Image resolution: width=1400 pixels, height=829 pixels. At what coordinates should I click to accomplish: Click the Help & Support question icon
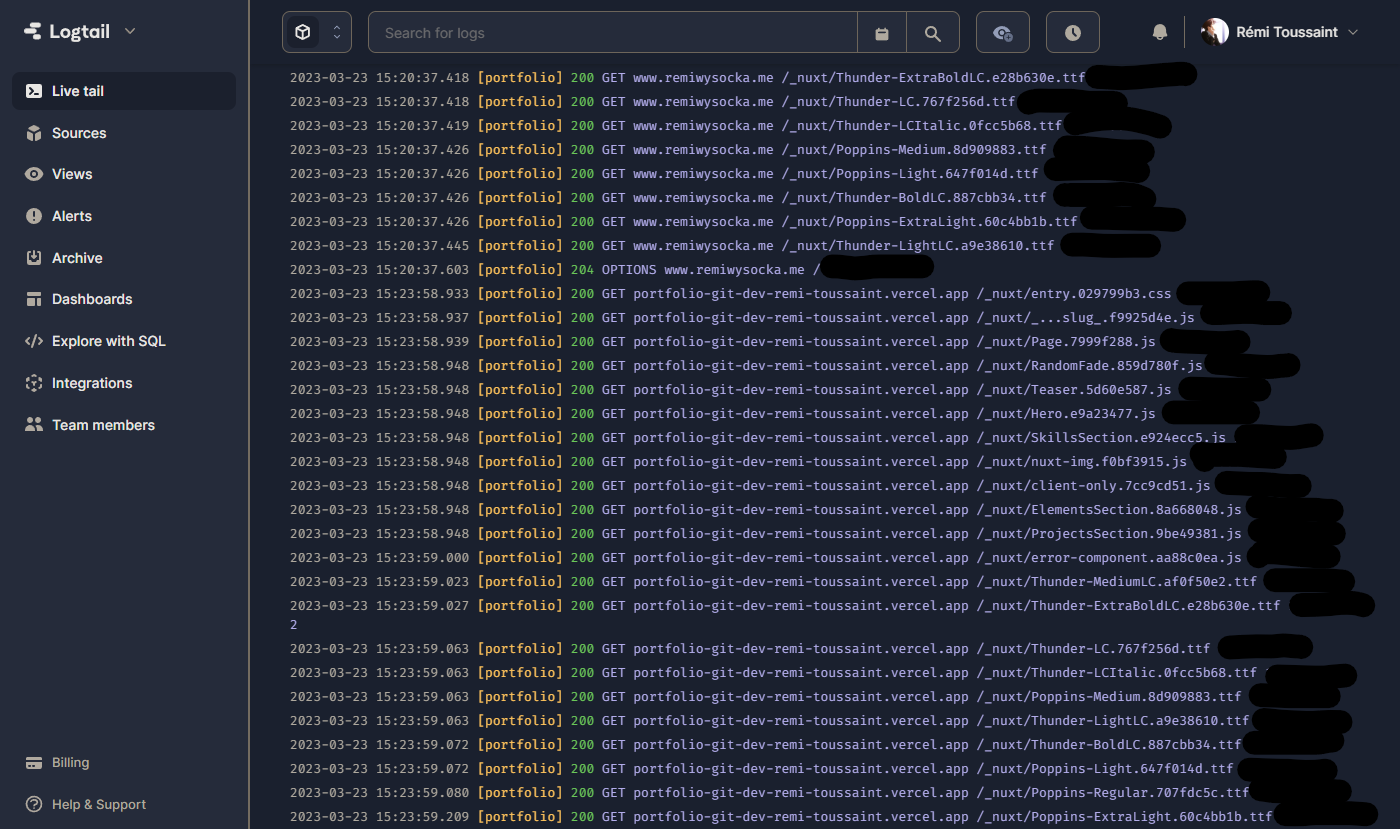tap(34, 805)
